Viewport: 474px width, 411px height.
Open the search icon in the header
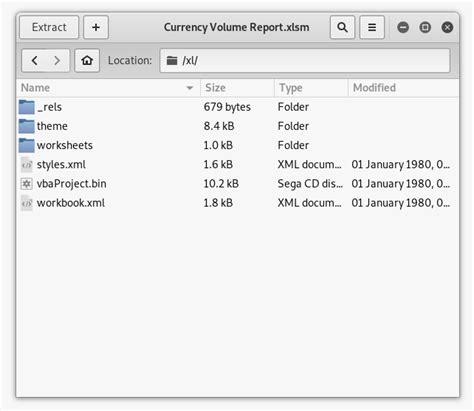(x=342, y=27)
